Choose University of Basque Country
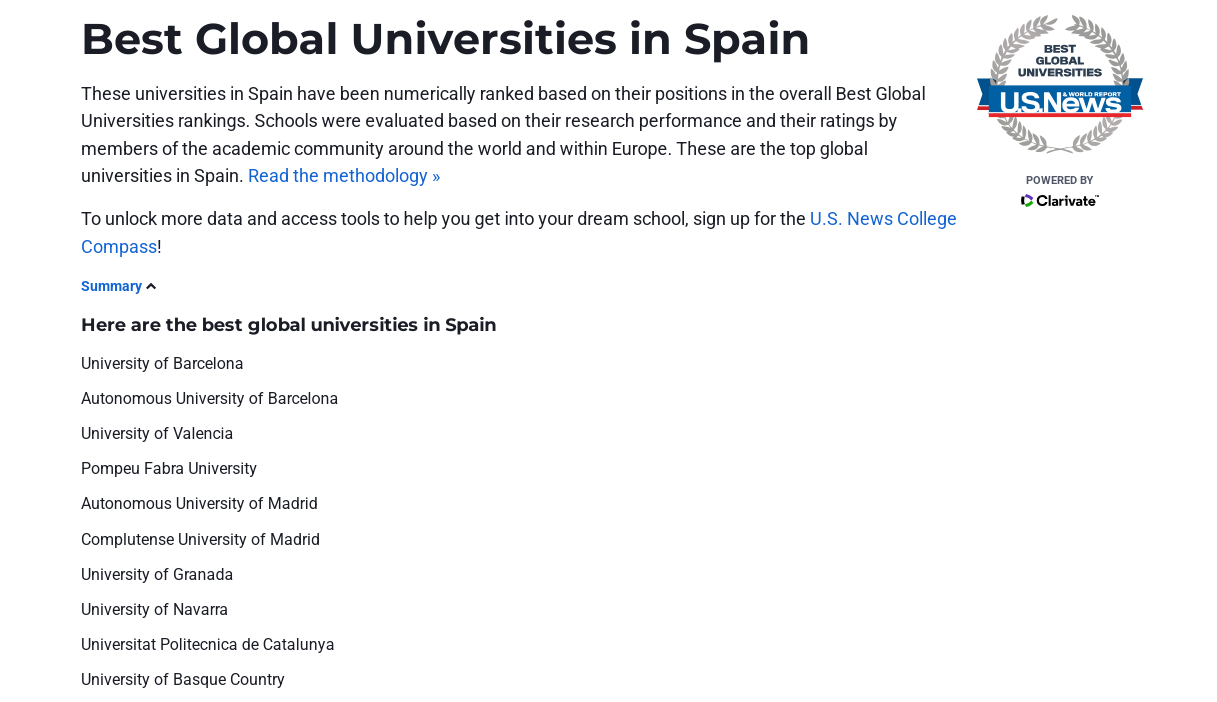 pyautogui.click(x=183, y=679)
